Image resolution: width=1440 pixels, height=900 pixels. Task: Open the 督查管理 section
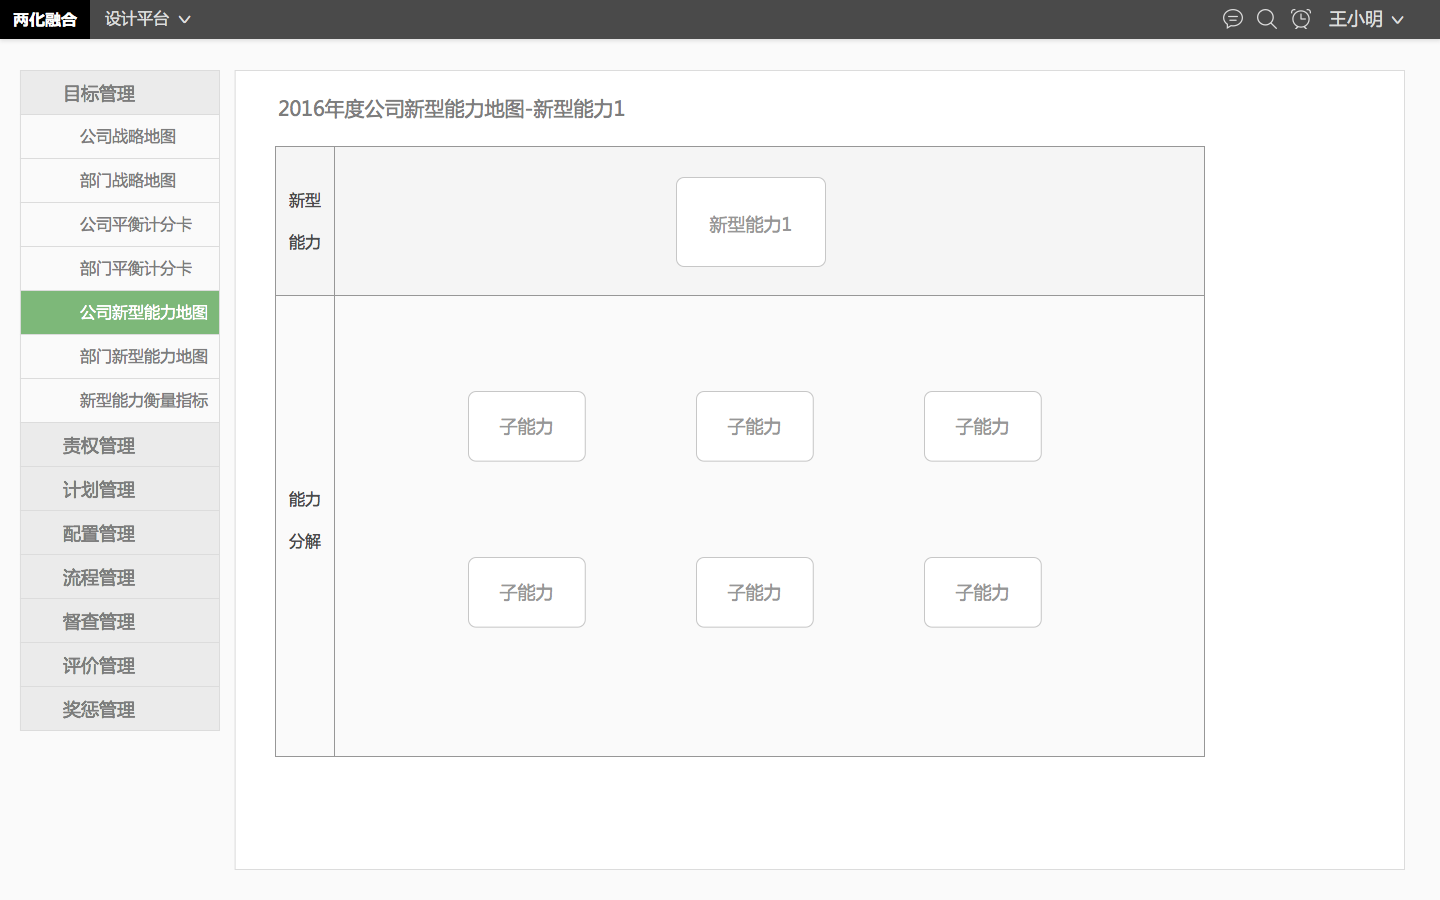point(119,620)
